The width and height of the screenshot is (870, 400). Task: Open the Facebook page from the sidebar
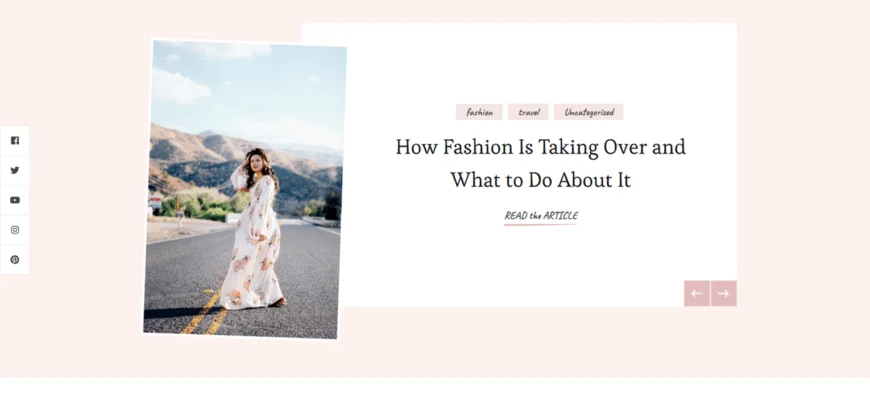coord(15,141)
